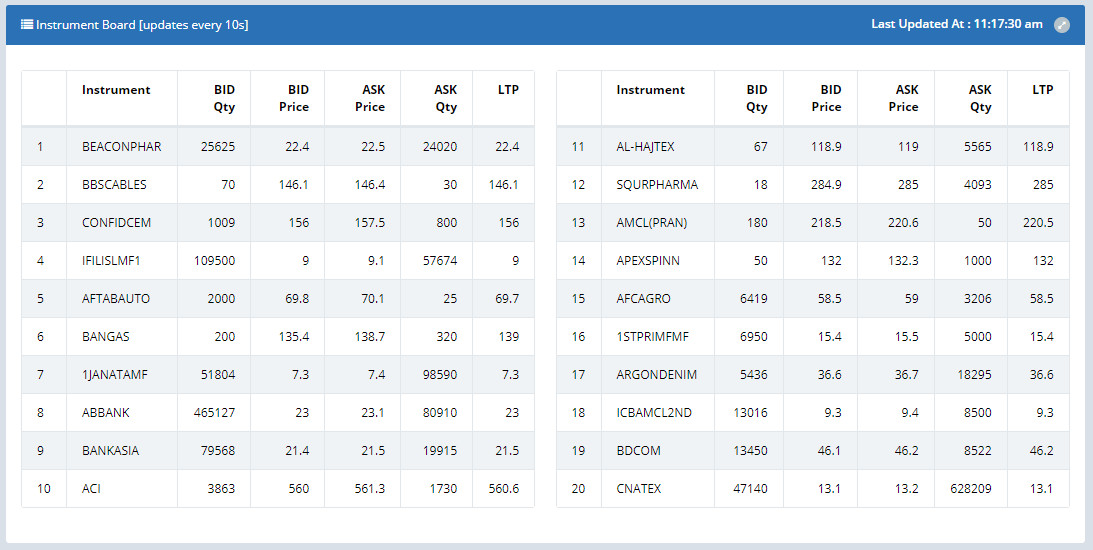Click the ARGONDENIM instrument name

pos(656,375)
